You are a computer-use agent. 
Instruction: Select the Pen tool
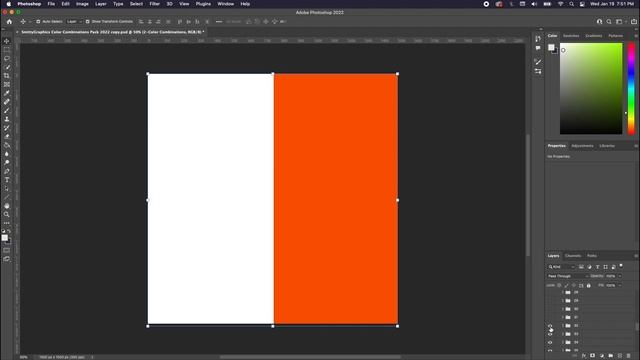coord(7,171)
